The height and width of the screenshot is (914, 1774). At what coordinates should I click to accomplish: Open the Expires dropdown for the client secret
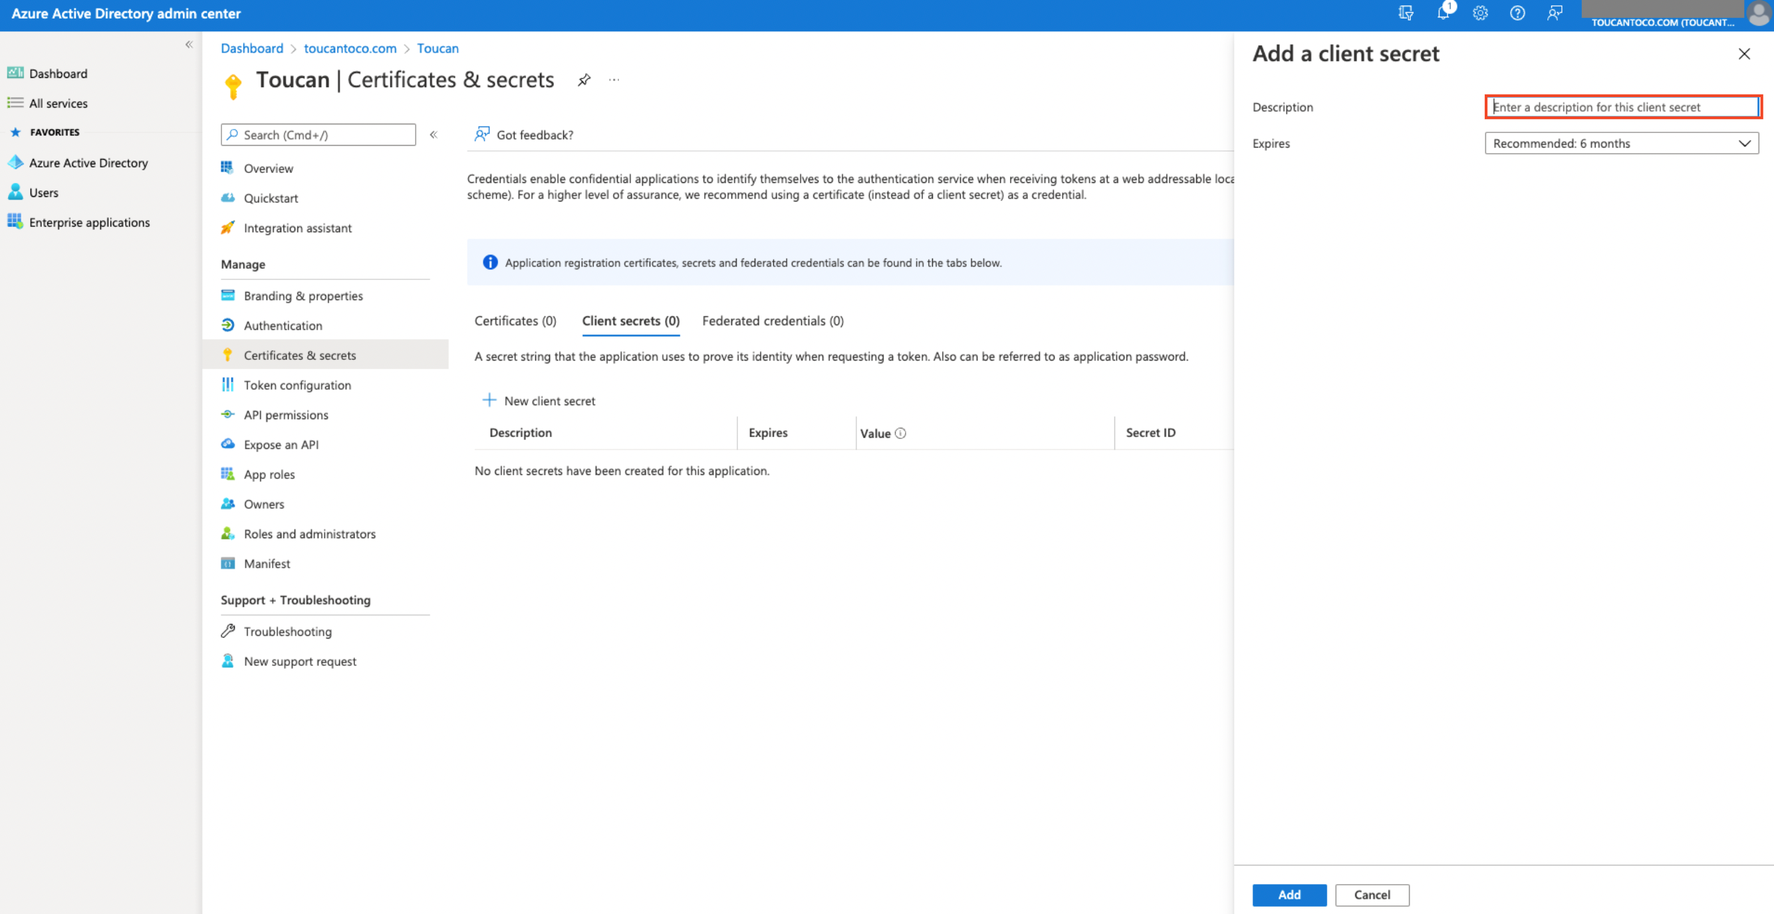[x=1621, y=143]
